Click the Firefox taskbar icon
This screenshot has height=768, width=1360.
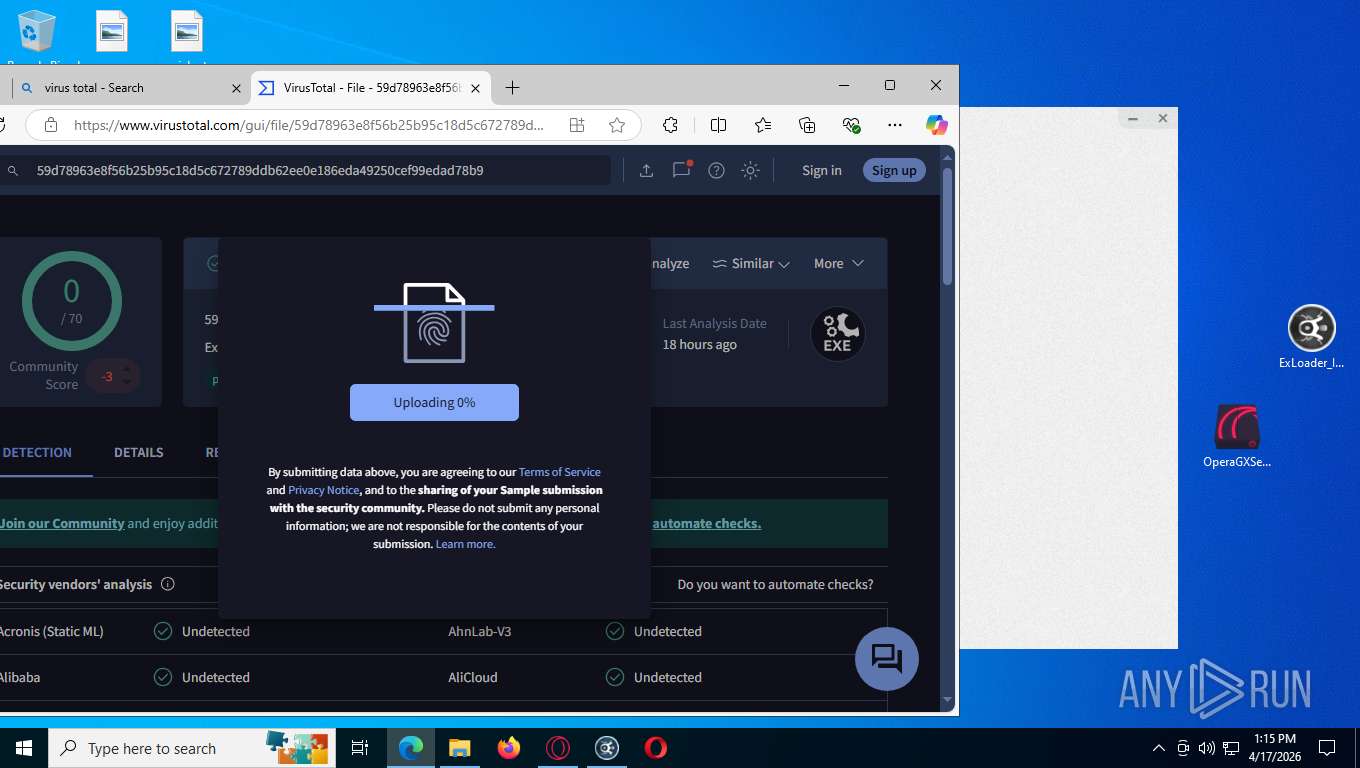pos(509,748)
